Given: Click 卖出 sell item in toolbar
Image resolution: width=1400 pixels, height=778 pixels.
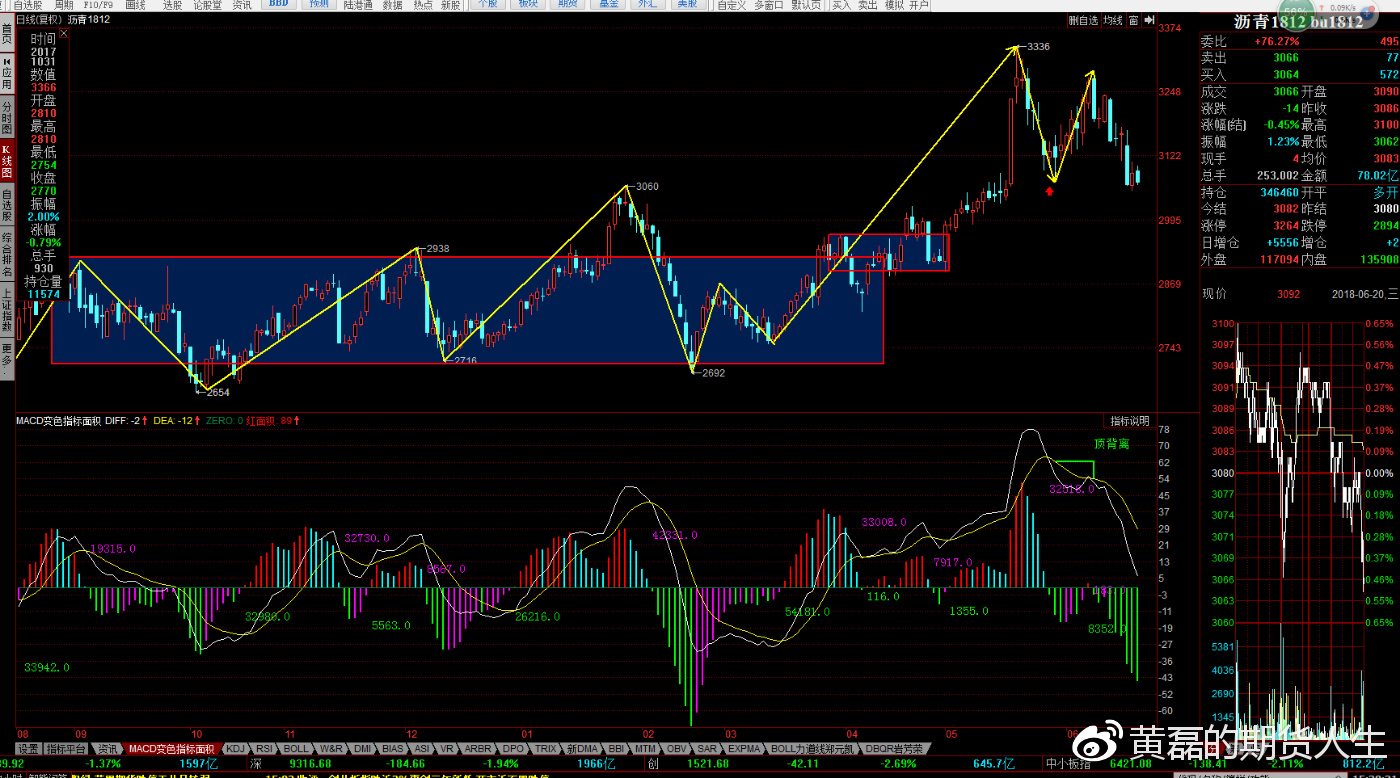Looking at the screenshot, I should [867, 5].
